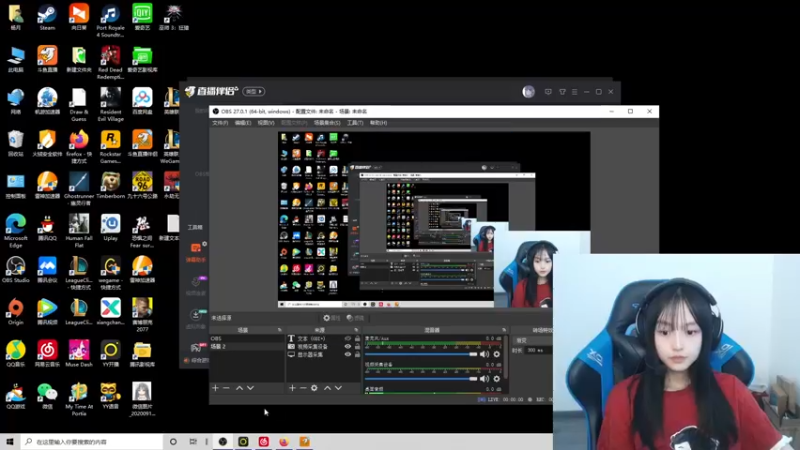The width and height of the screenshot is (800, 450).
Task: Expand the type dropdown in streaming companion
Action: pyautogui.click(x=254, y=91)
